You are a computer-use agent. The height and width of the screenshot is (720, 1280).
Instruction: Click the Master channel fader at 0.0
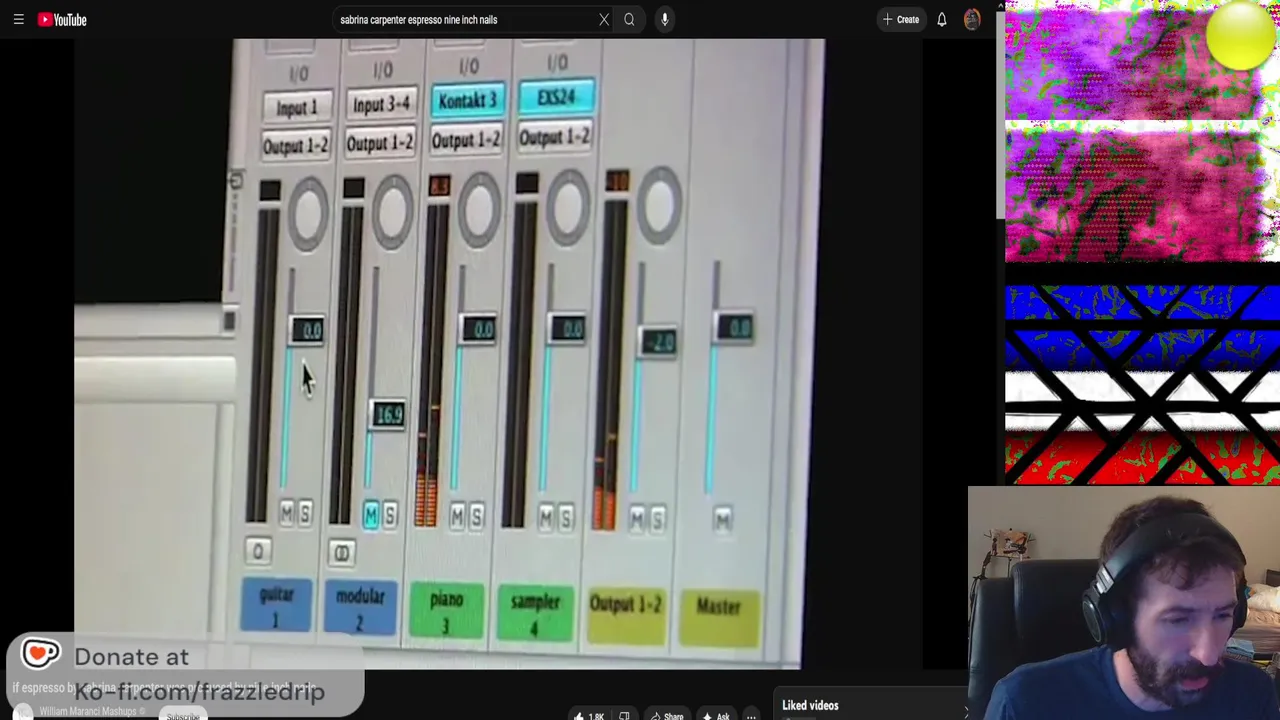point(736,327)
